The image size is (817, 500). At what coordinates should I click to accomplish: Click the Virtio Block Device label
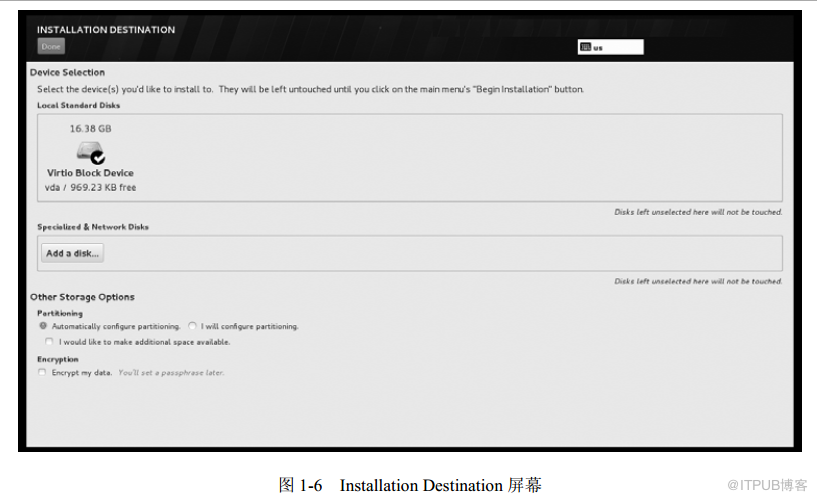pos(90,173)
